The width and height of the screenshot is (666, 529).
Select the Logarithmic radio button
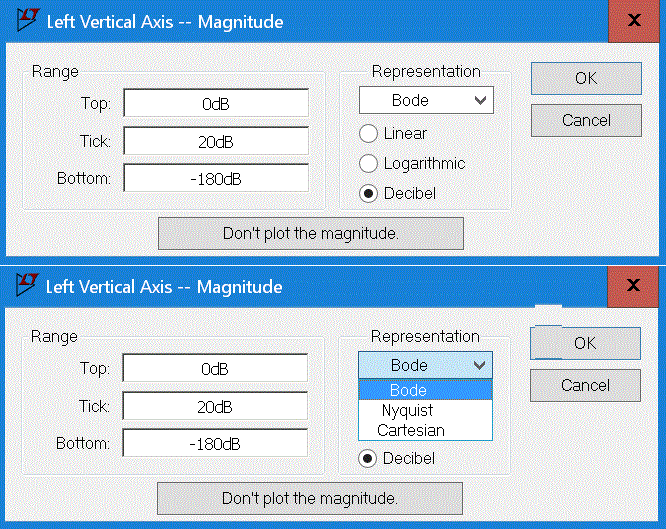click(369, 163)
